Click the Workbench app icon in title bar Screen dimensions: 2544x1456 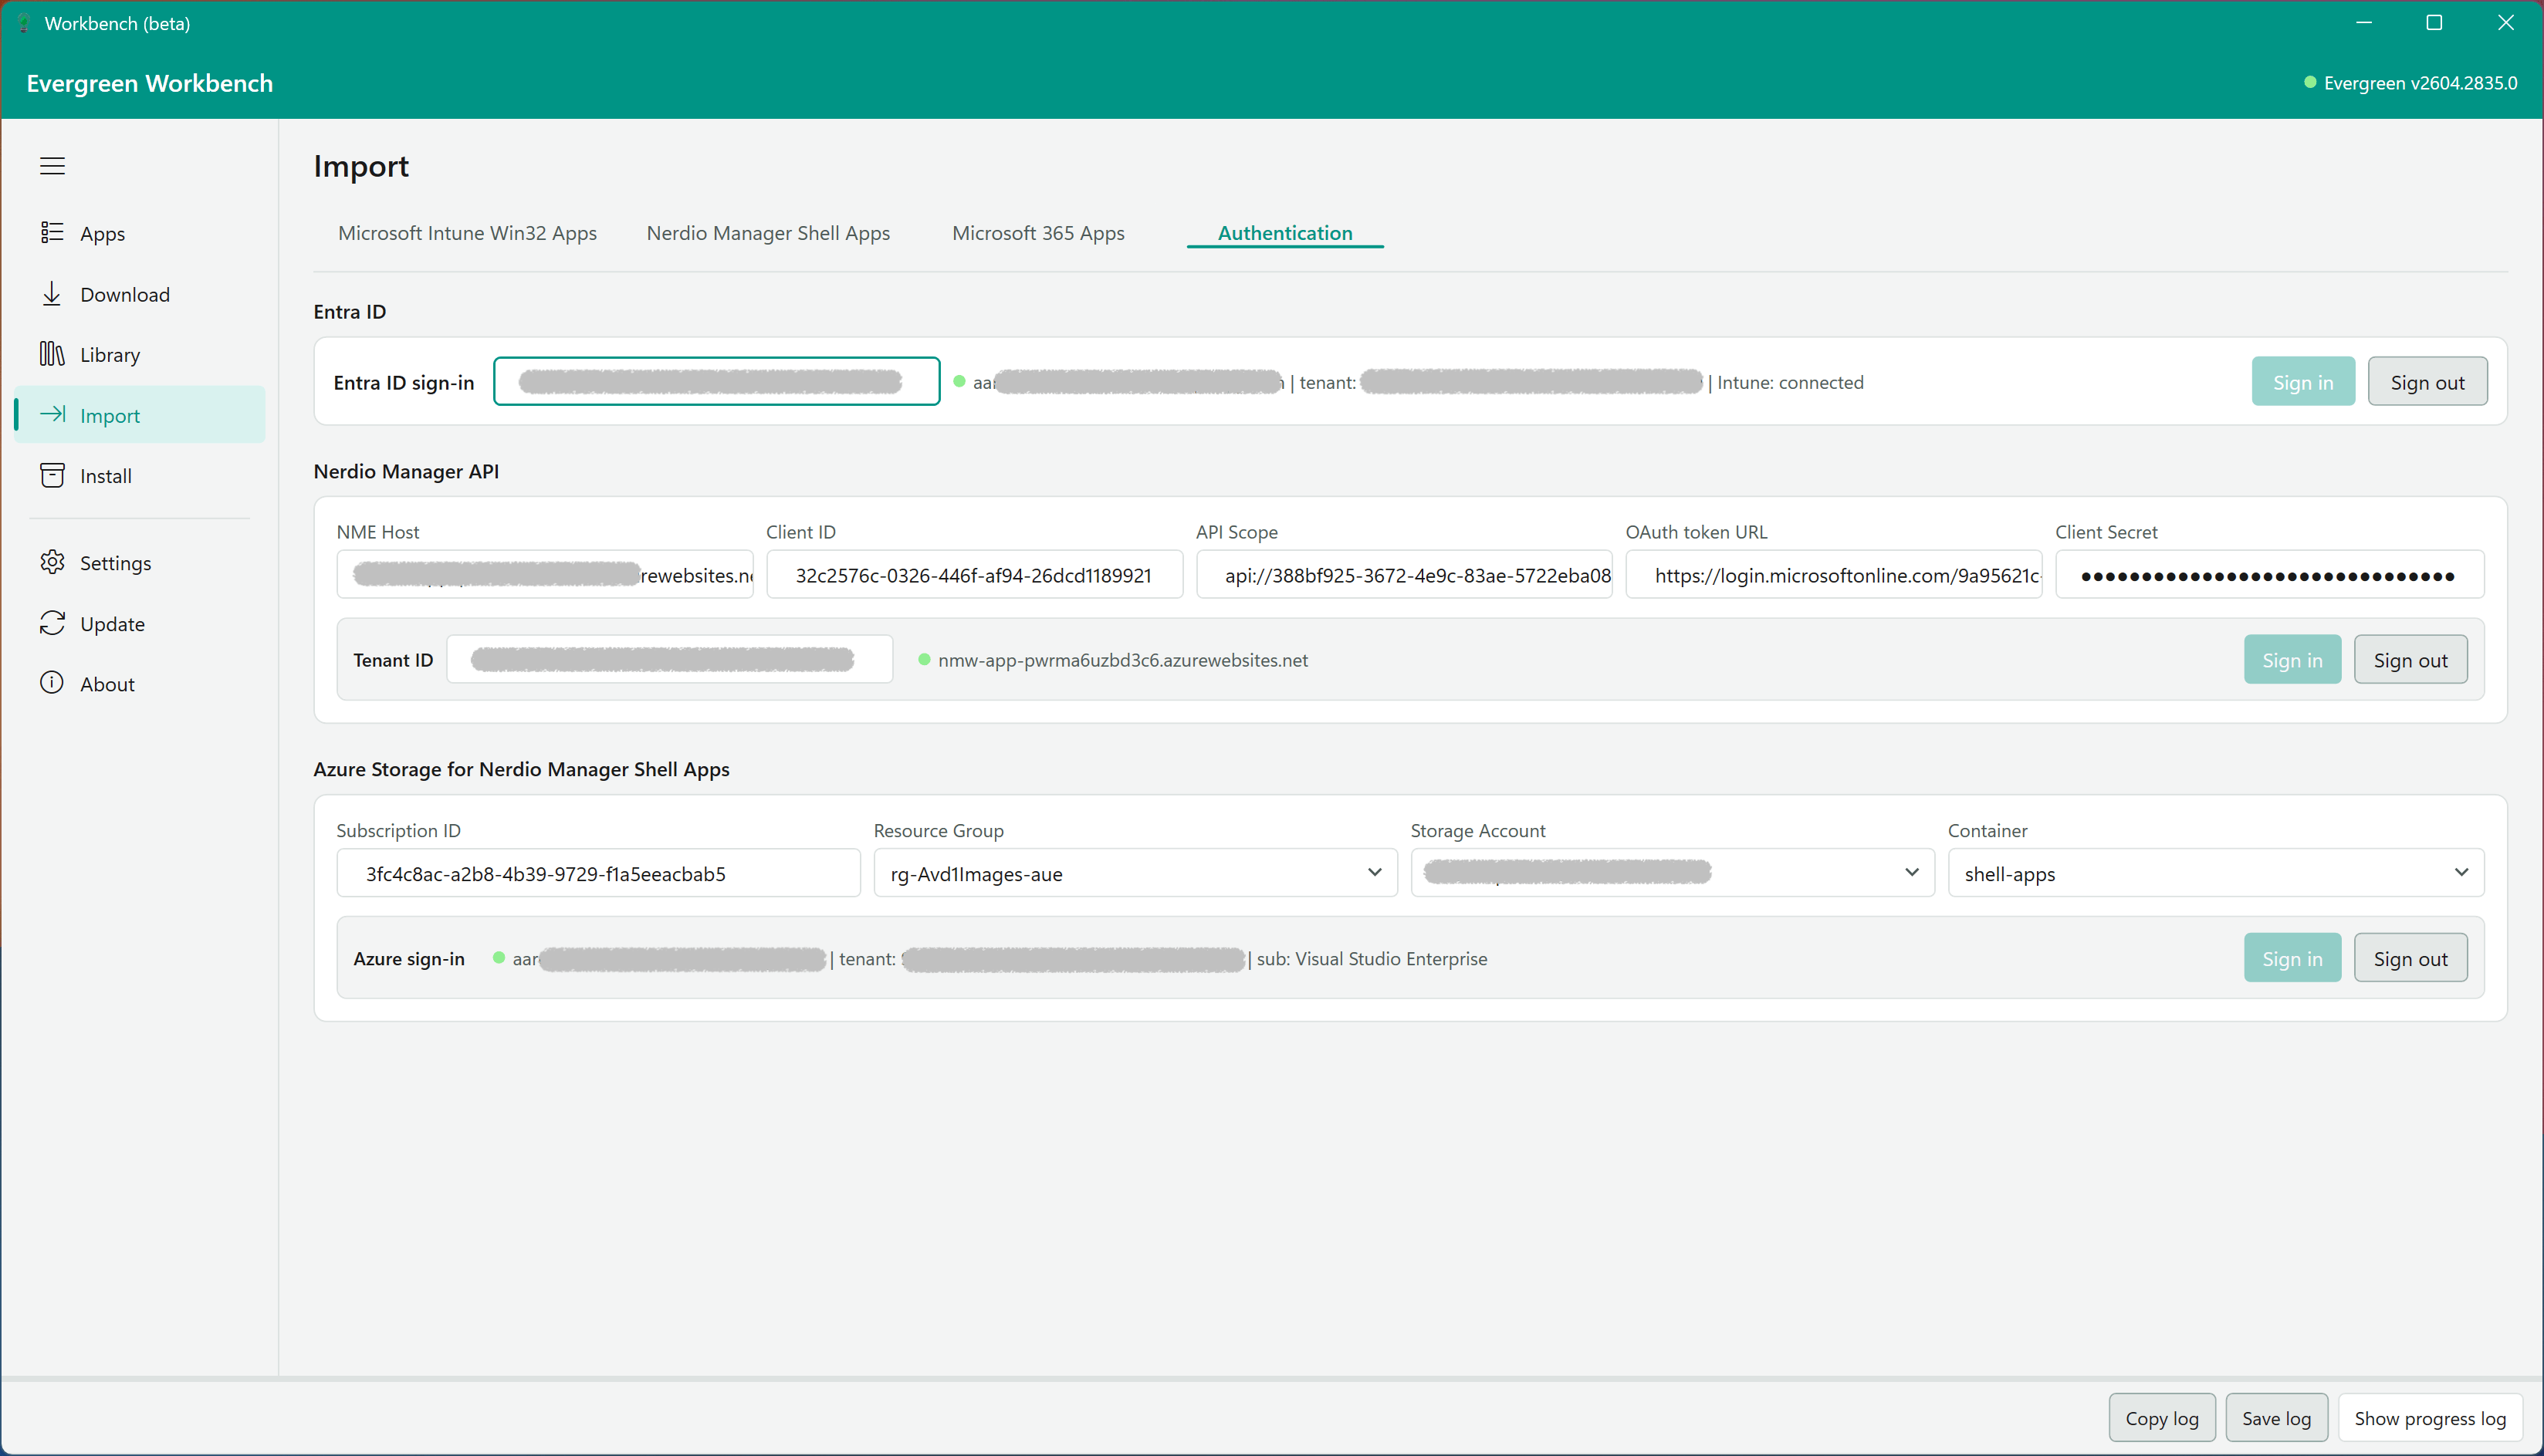click(x=24, y=23)
